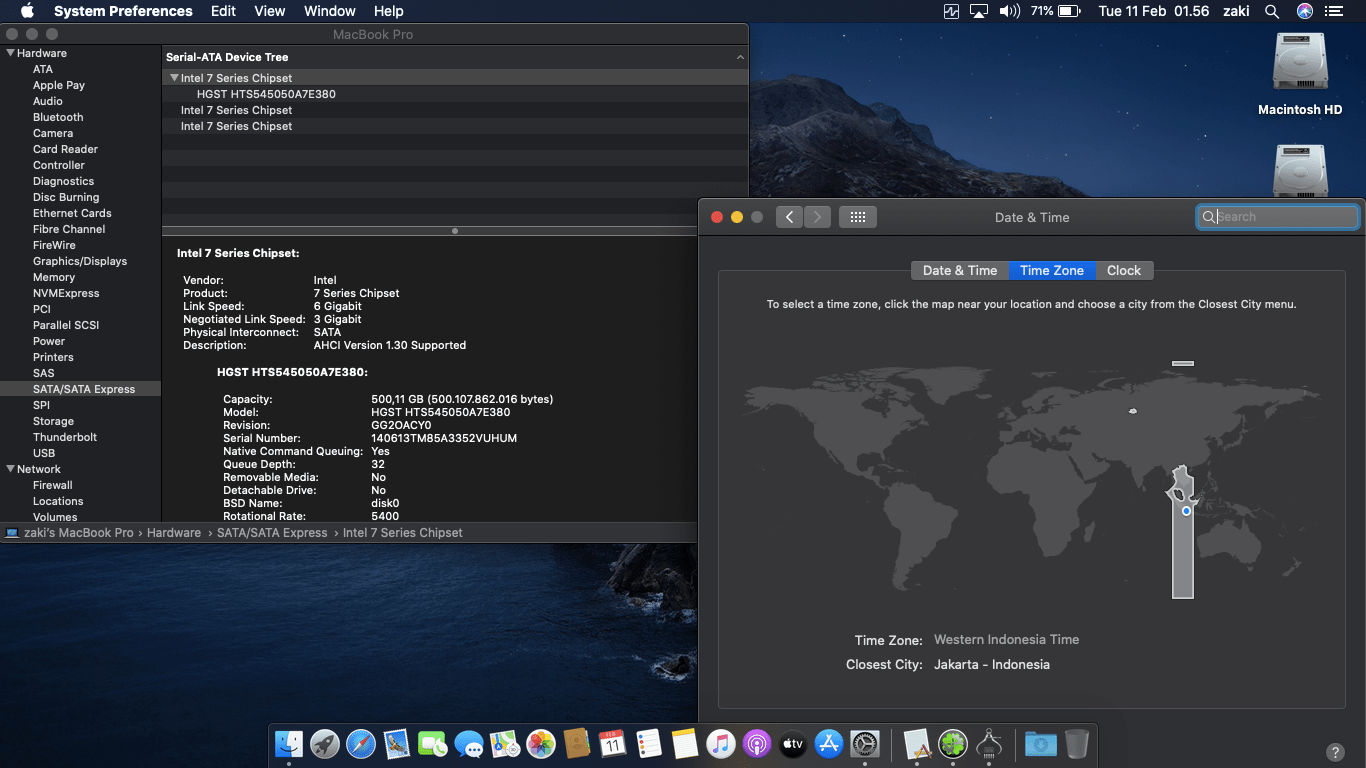Open Spotlight search in menu bar
This screenshot has width=1366, height=768.
(1272, 11)
